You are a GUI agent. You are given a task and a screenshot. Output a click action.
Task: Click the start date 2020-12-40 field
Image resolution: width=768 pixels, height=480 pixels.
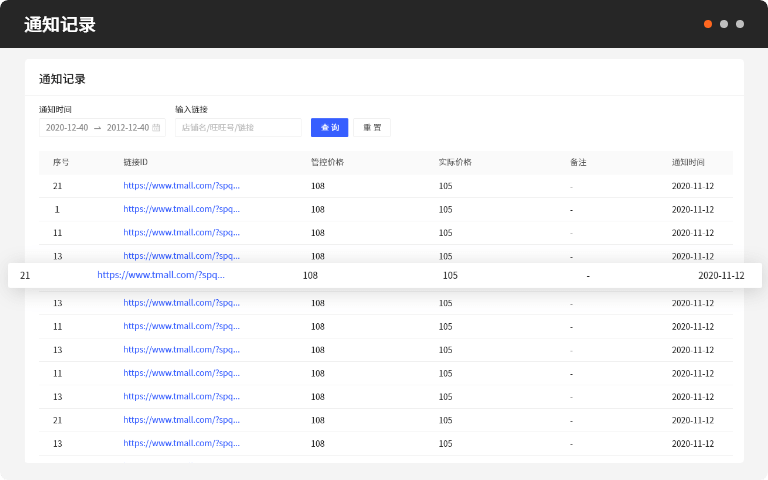click(67, 127)
